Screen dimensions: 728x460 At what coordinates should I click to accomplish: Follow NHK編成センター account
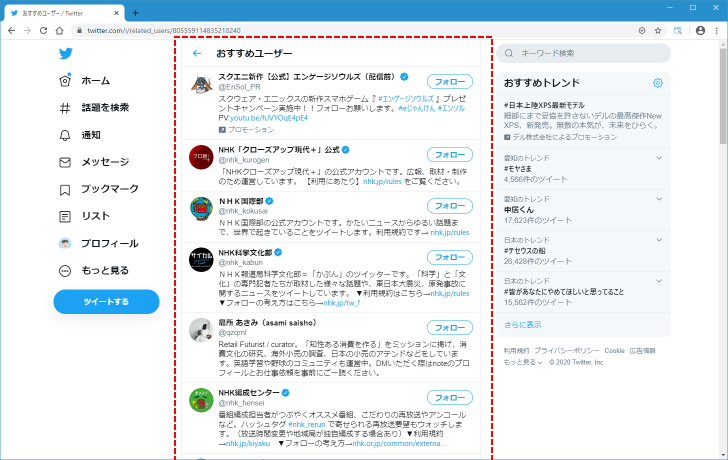point(450,398)
